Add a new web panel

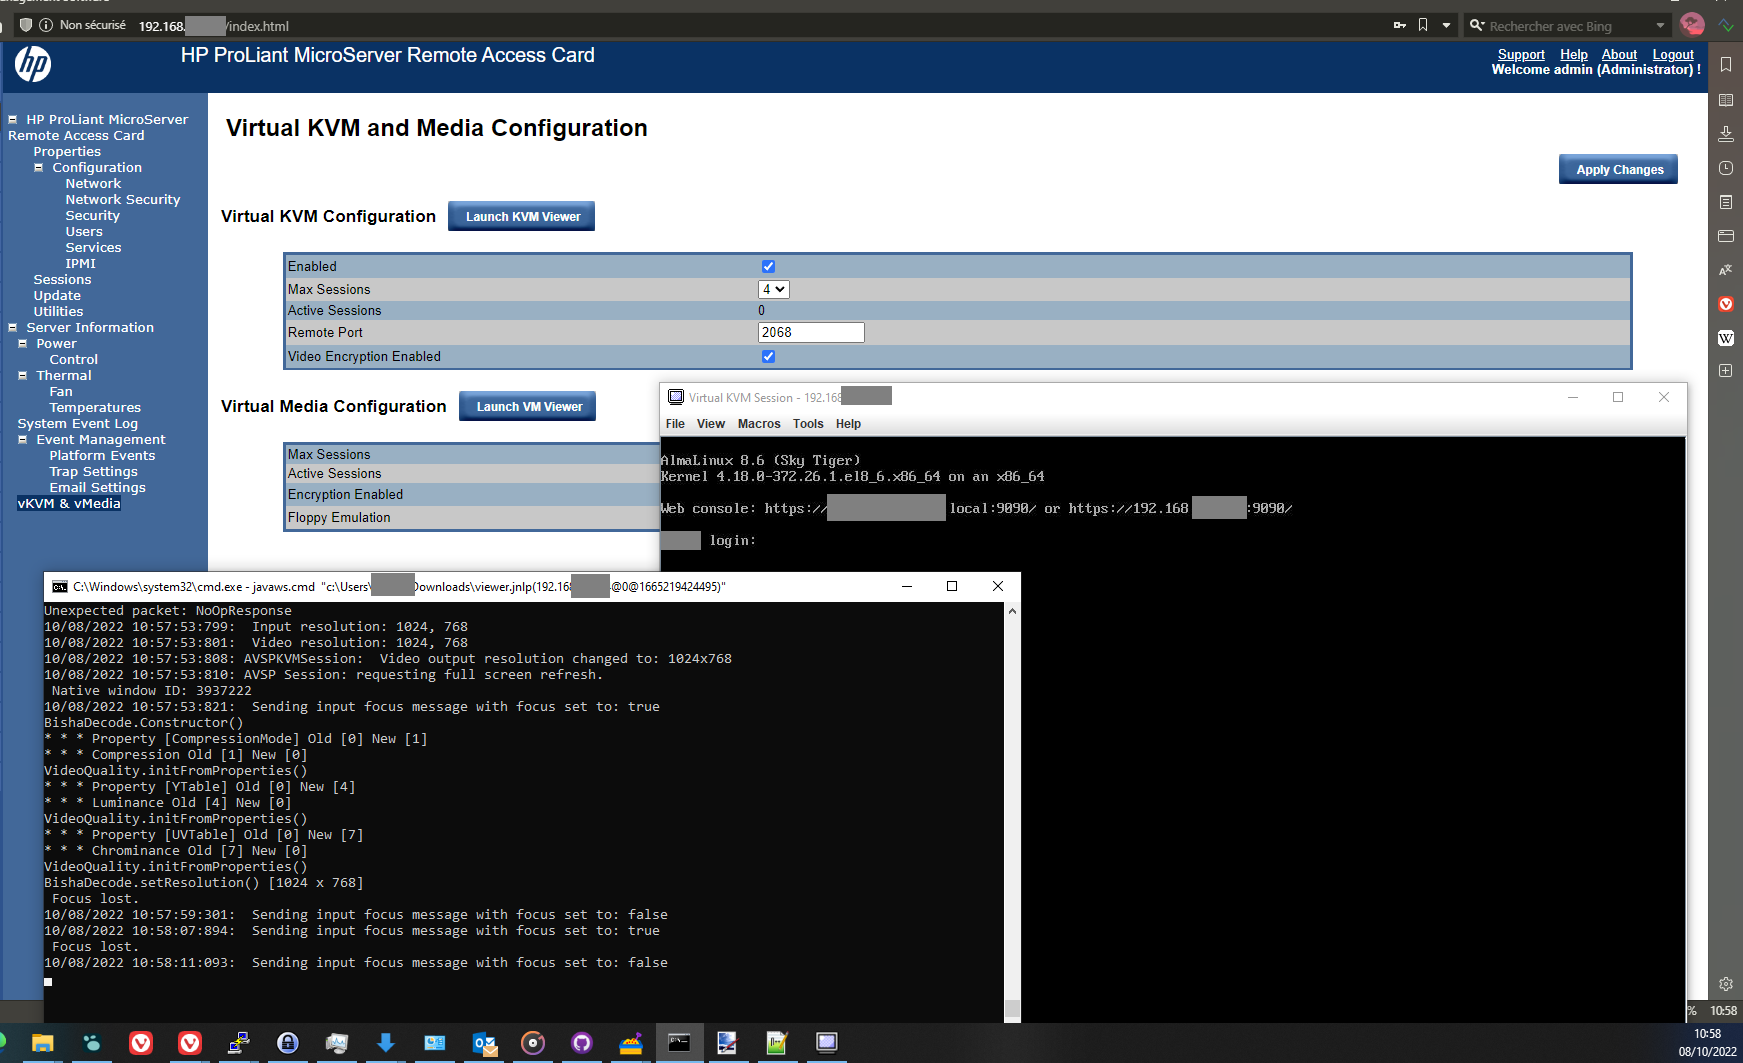(1726, 371)
